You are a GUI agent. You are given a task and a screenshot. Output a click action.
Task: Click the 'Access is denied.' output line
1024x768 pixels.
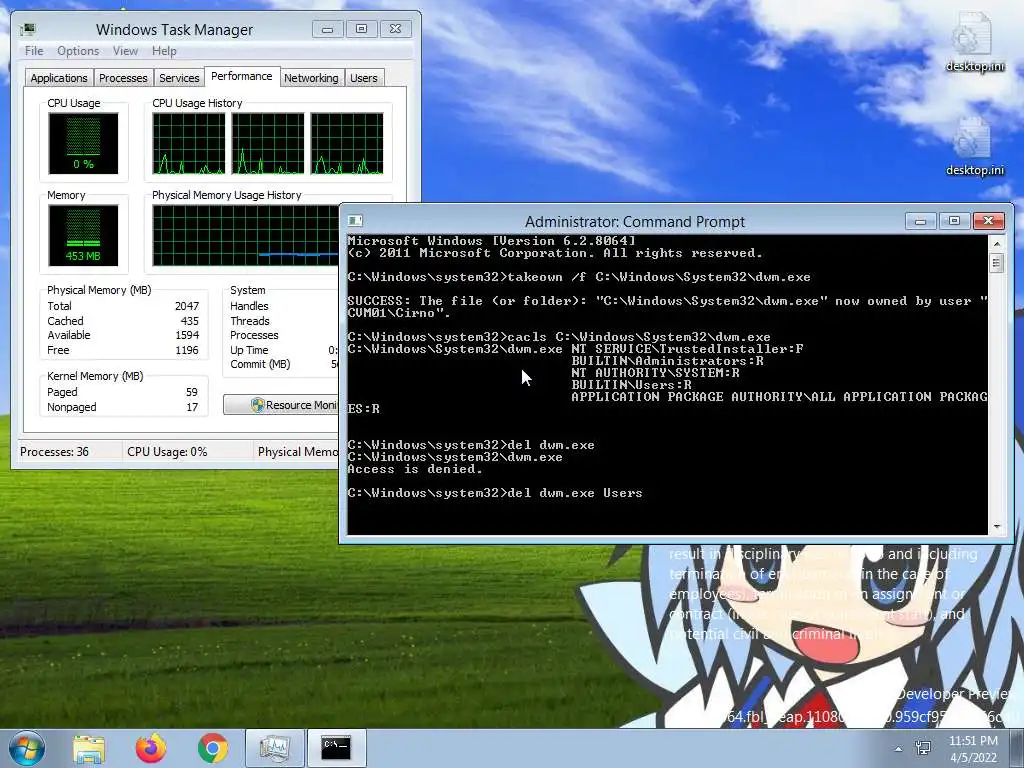tap(415, 469)
